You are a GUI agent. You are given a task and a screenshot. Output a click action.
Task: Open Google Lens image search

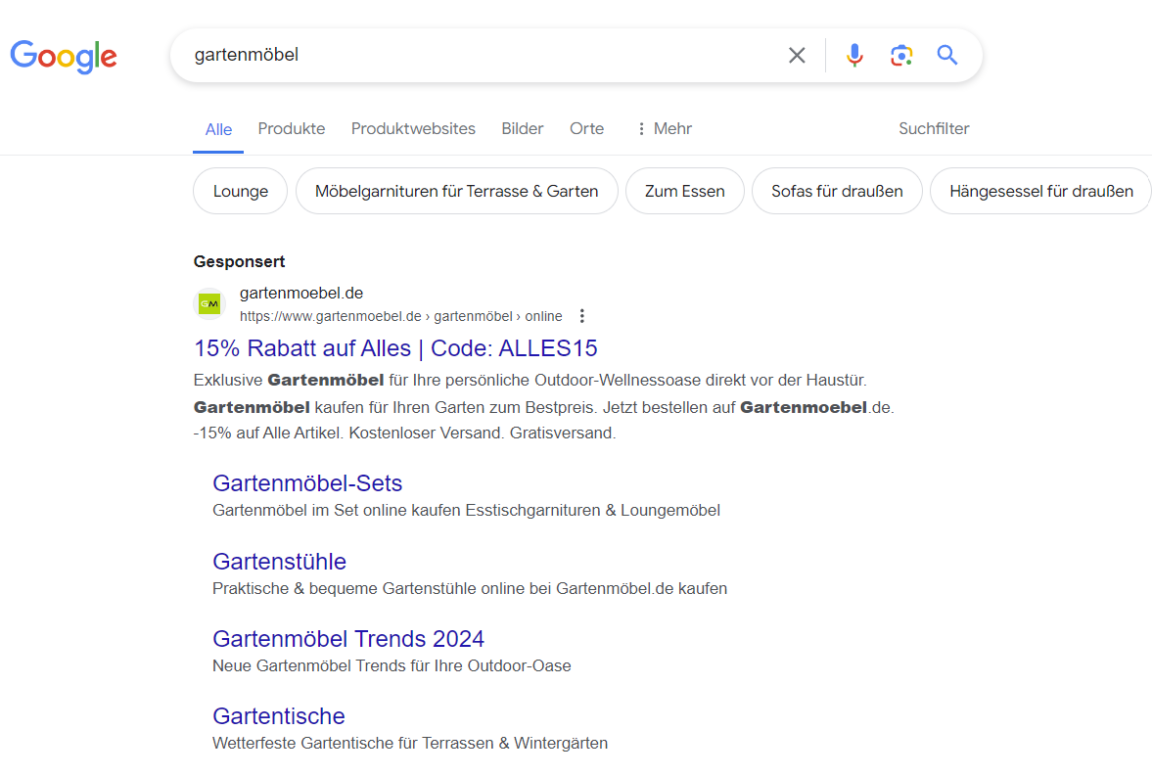901,56
